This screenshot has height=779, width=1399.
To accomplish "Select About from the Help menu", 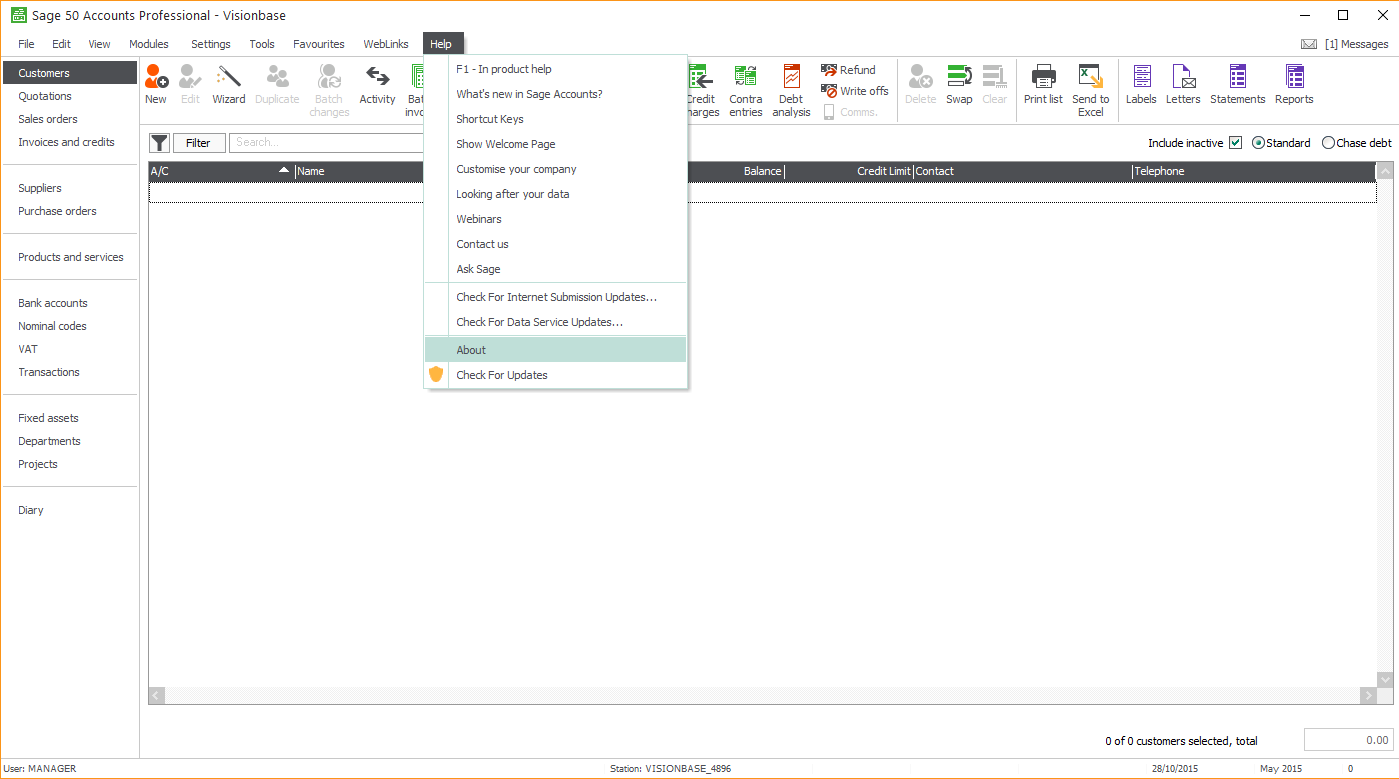I will [x=556, y=350].
